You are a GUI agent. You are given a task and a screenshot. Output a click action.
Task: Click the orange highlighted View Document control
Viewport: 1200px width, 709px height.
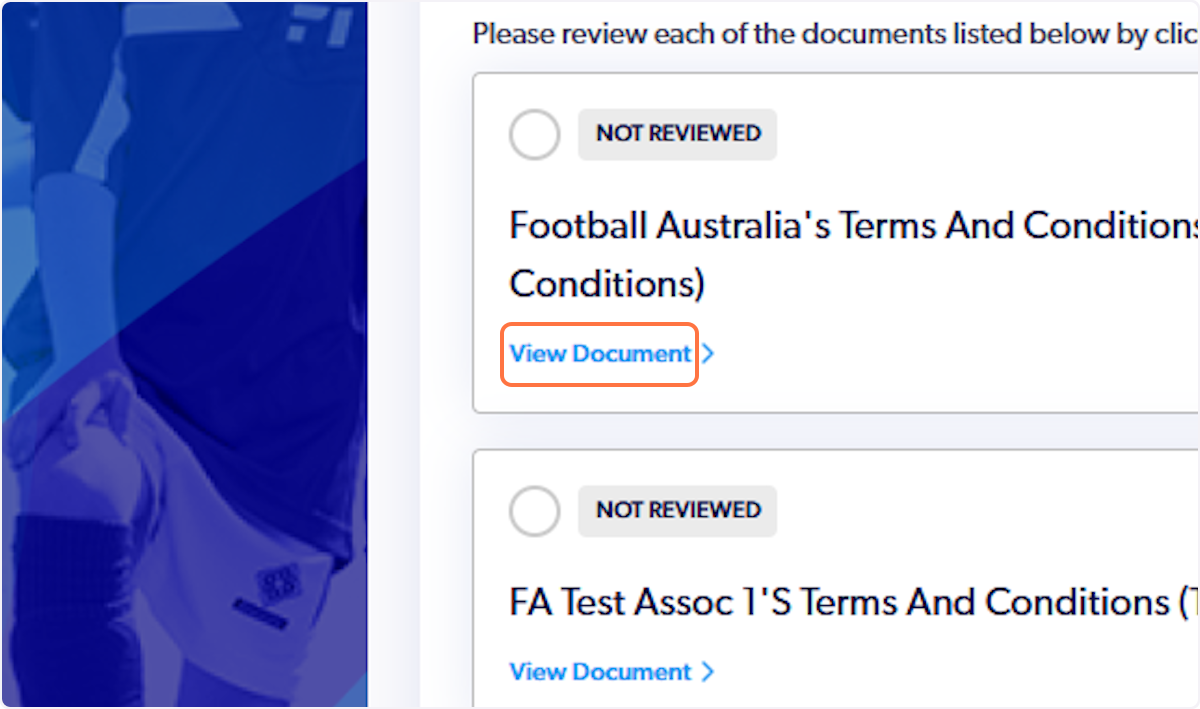click(x=599, y=353)
